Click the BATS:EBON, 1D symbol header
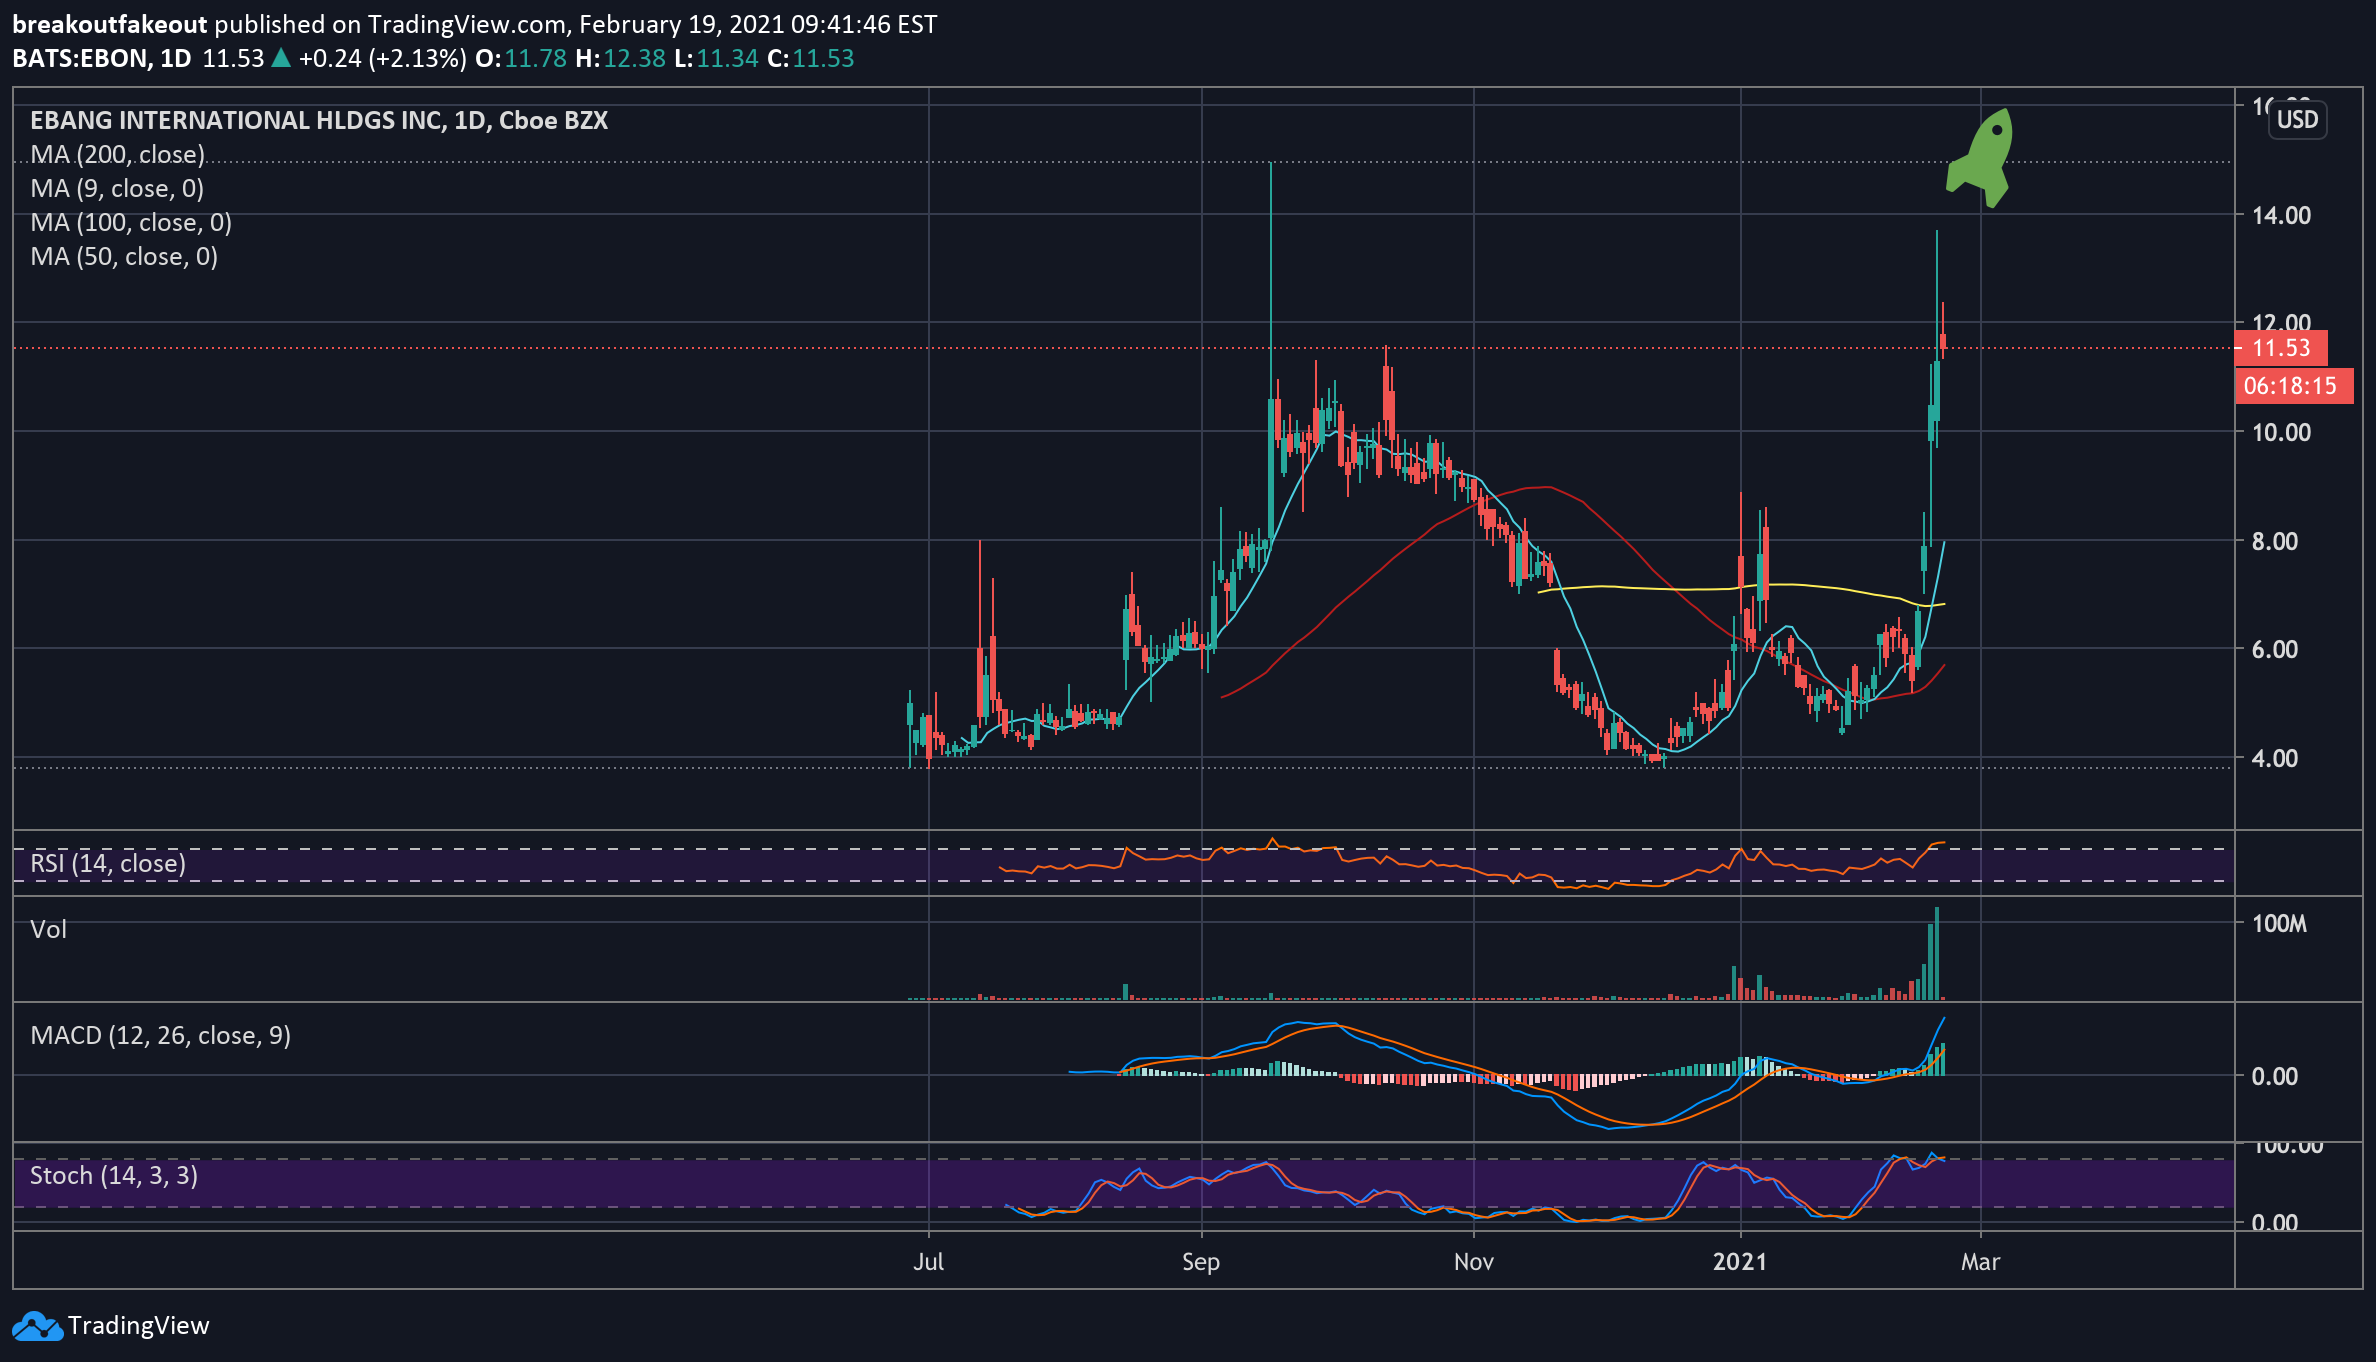 point(102,59)
